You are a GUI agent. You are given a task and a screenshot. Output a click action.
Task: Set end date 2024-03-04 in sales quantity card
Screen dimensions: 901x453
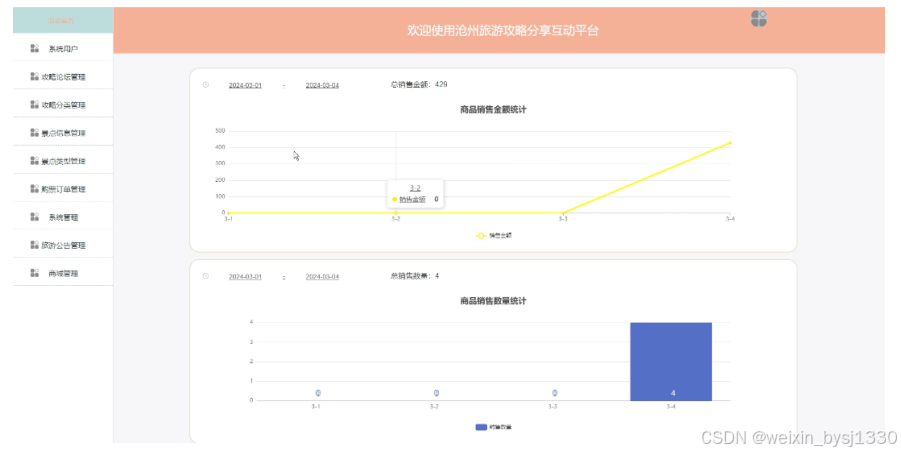pyautogui.click(x=322, y=277)
